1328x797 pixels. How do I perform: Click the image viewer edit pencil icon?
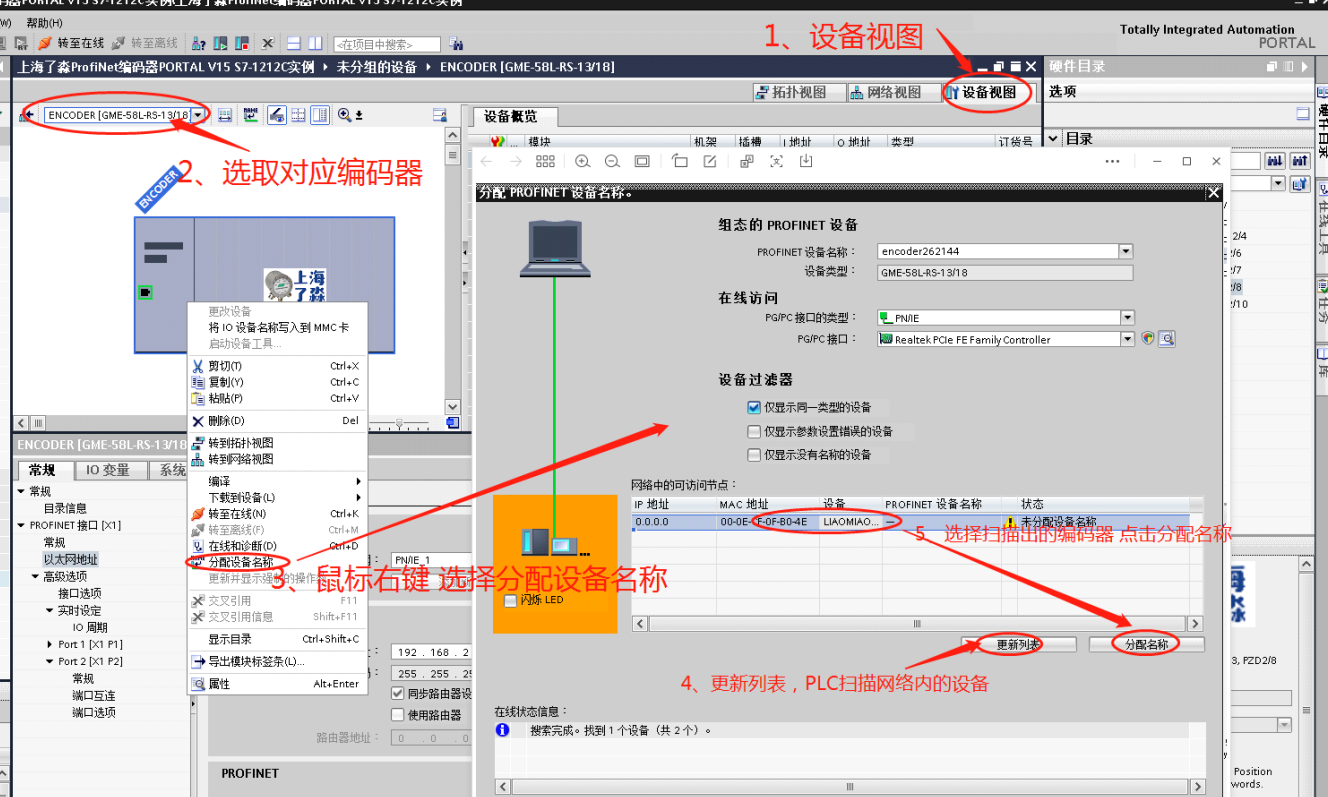710,161
